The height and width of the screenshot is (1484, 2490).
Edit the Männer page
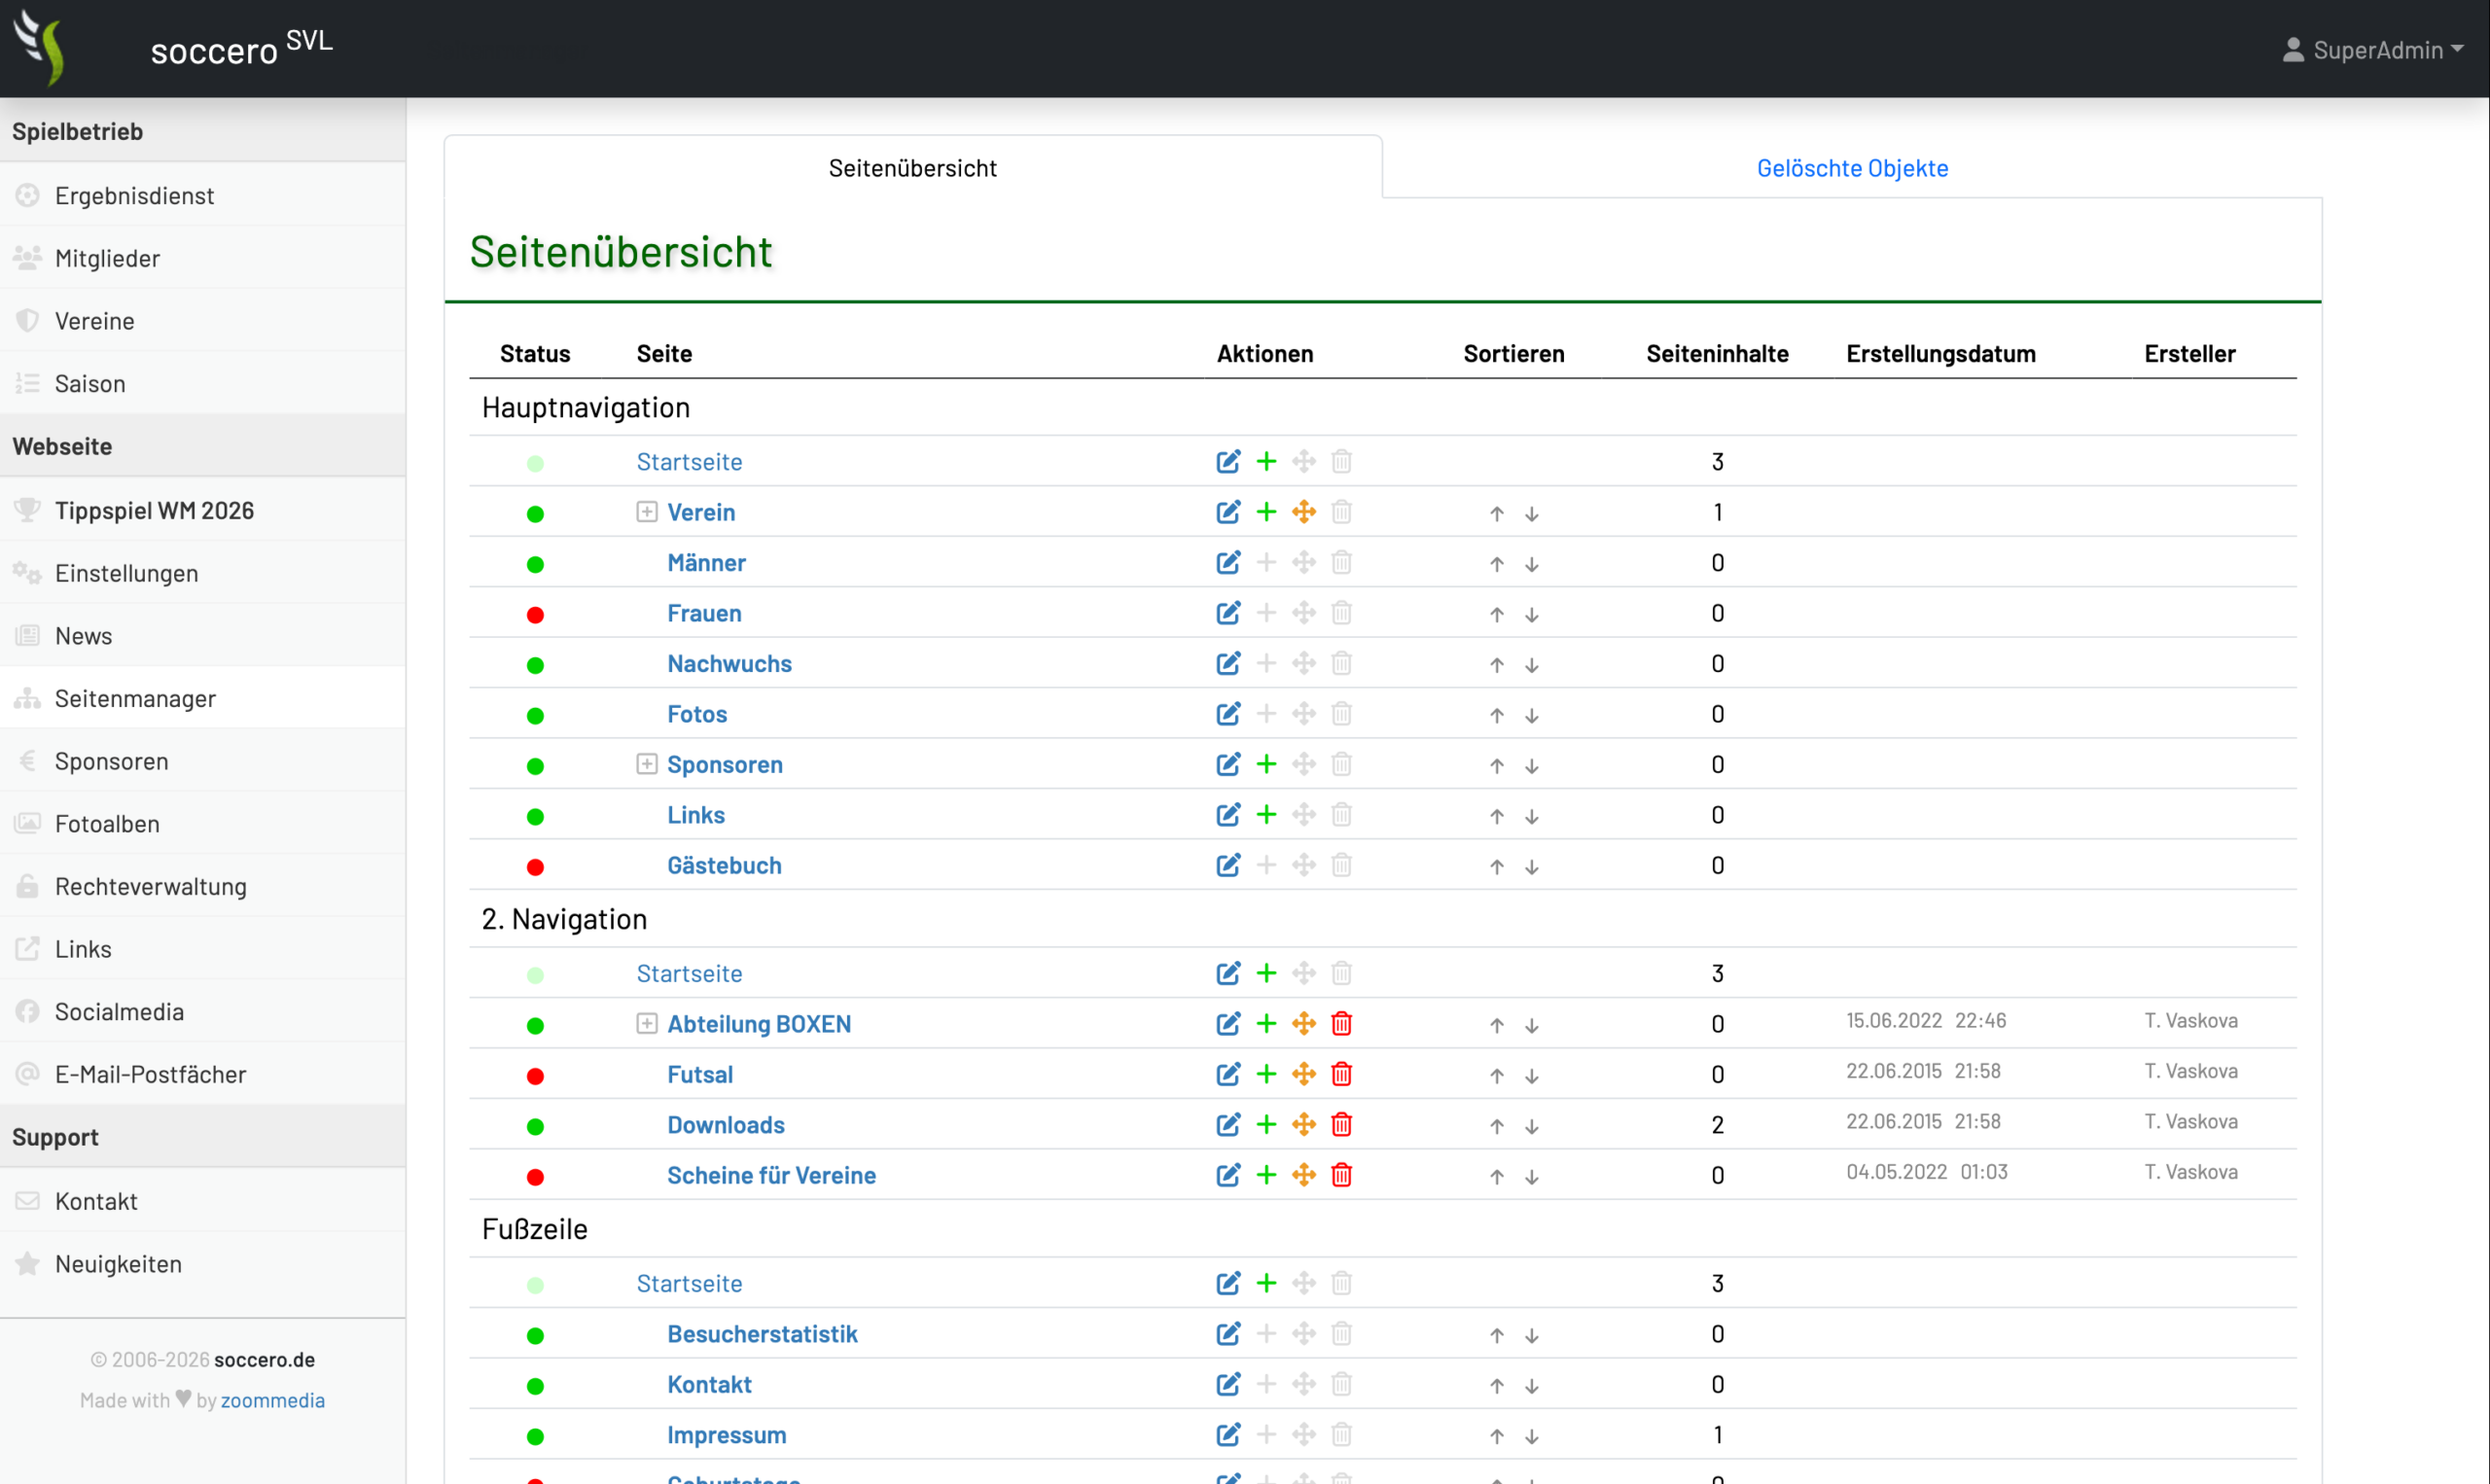[x=1228, y=562]
